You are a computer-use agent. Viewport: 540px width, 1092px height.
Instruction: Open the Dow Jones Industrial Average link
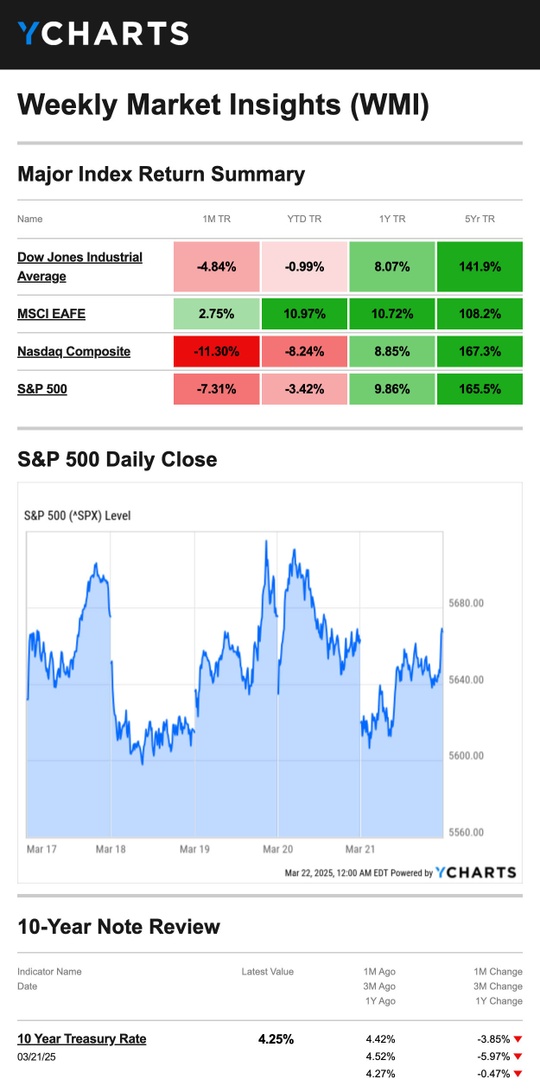pos(79,267)
